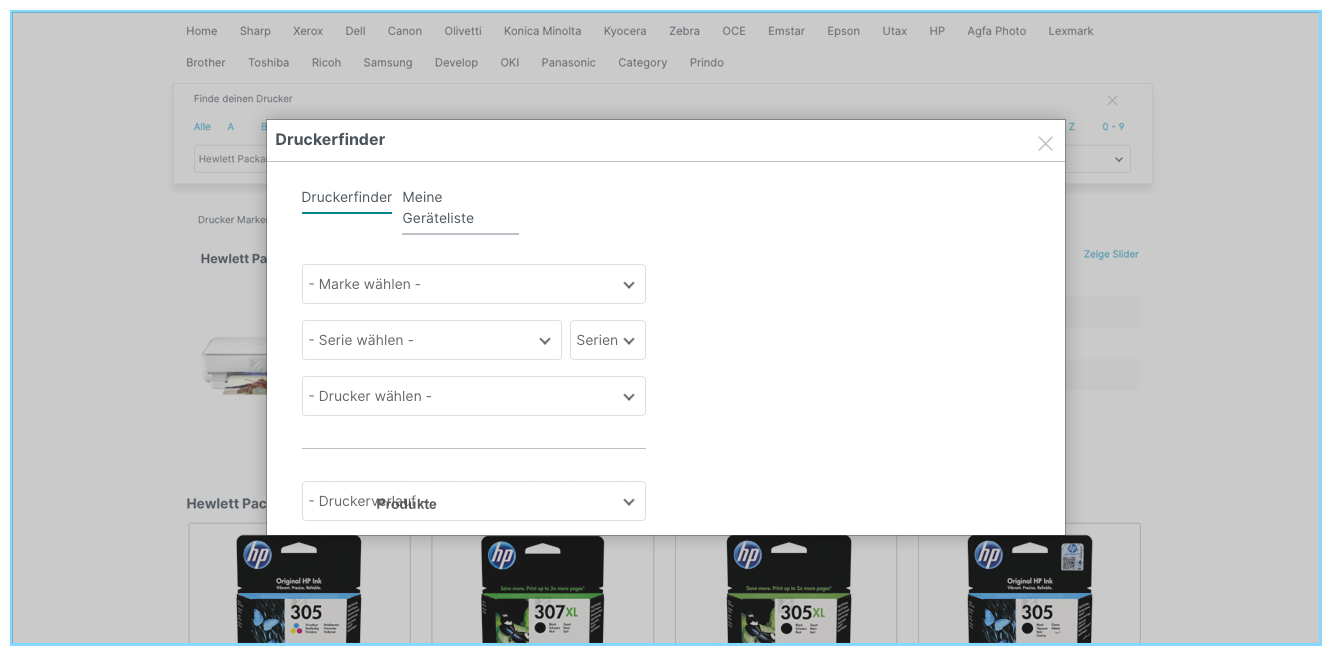Image resolution: width=1332 pixels, height=656 pixels.
Task: Open the Emstar brand page
Action: click(x=787, y=31)
